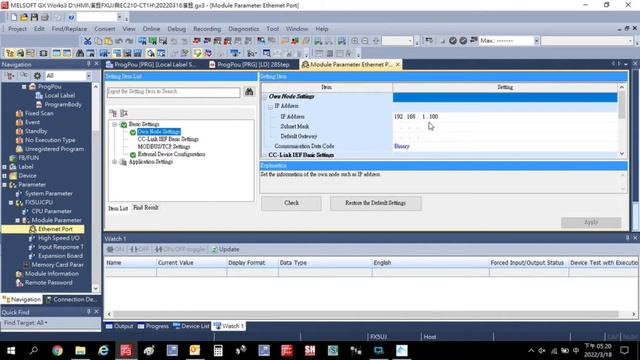This screenshot has height=360, width=640.
Task: Click the Watch ON icon button
Action: coord(115,249)
